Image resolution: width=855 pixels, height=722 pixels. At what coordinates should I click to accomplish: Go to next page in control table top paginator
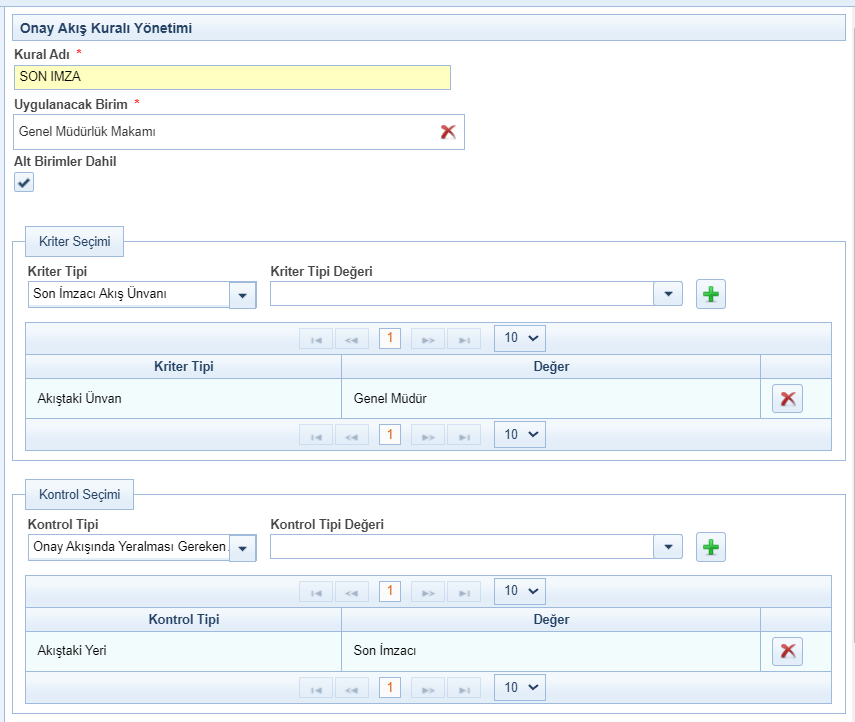(x=428, y=591)
